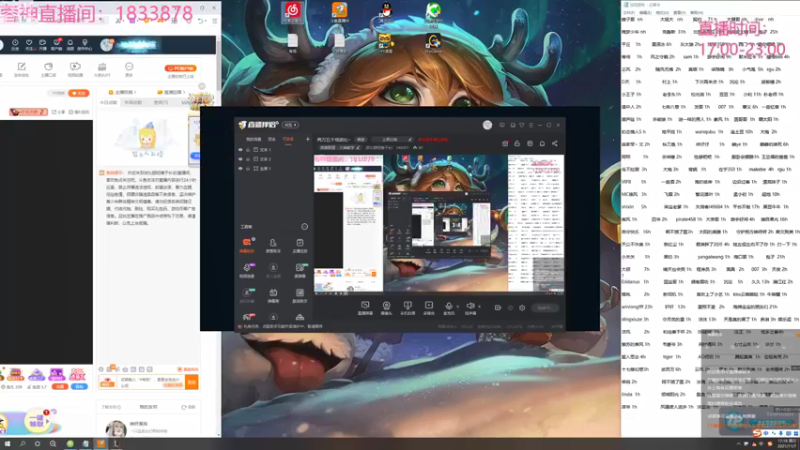
Task: Open the 主播投稿 link in browser
Action: click(123, 92)
